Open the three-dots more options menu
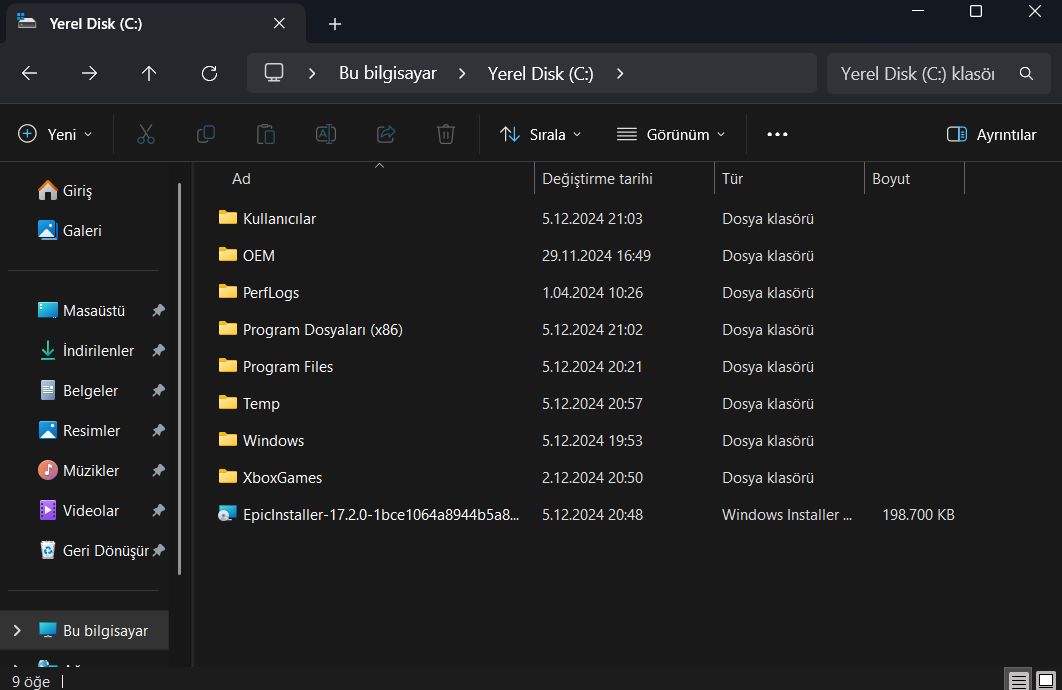The width and height of the screenshot is (1062, 690). coord(777,134)
